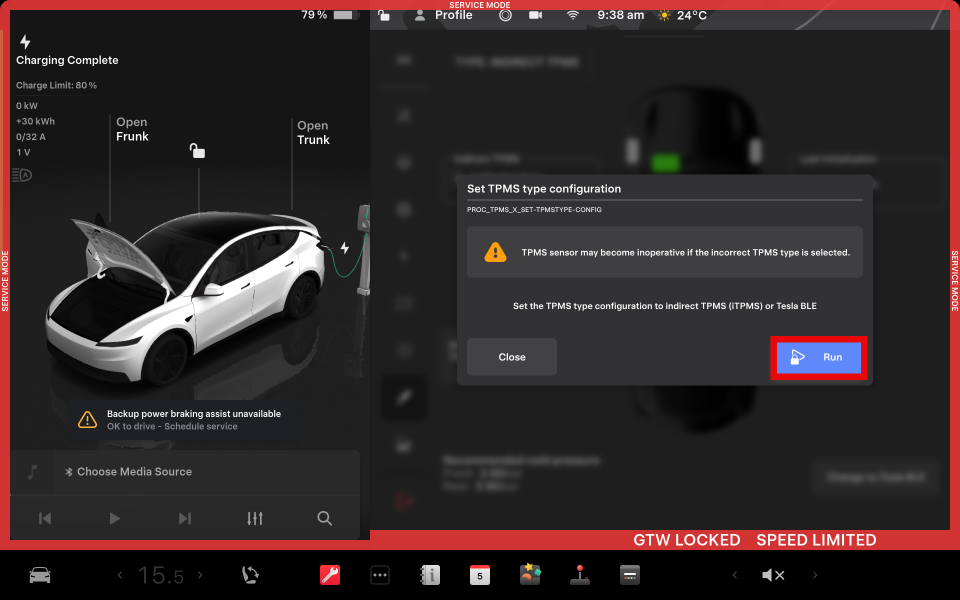Image resolution: width=960 pixels, height=600 pixels.
Task: Open vehicle controls with car icon
Action: click(40, 575)
